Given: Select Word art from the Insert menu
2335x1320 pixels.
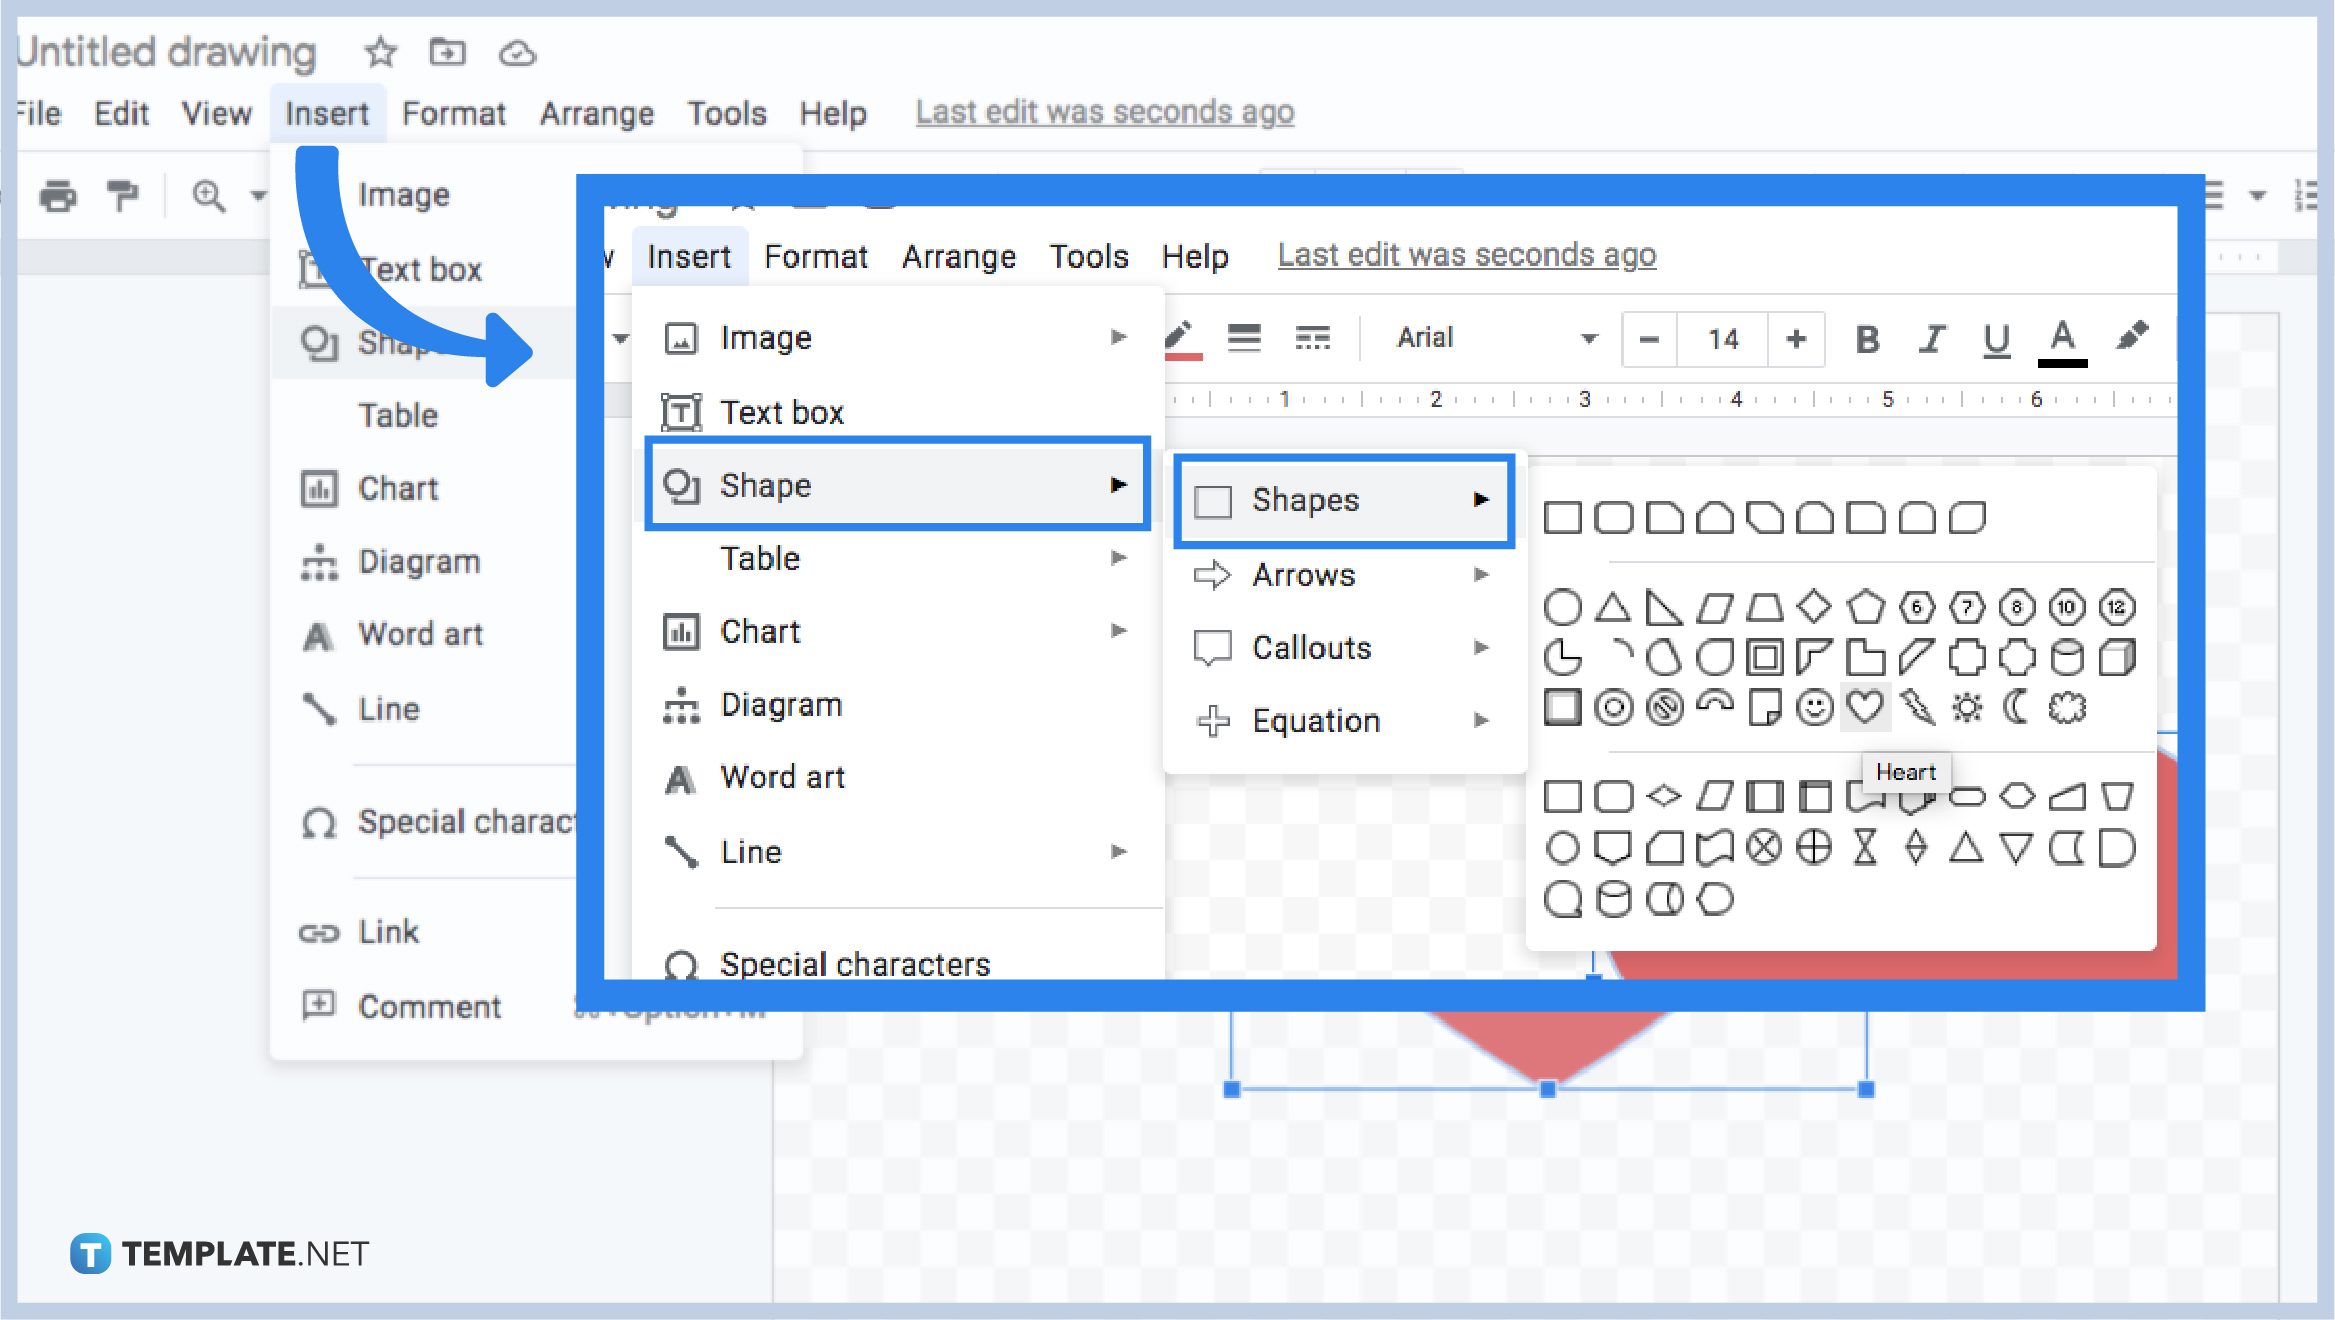Looking at the screenshot, I should coord(783,777).
